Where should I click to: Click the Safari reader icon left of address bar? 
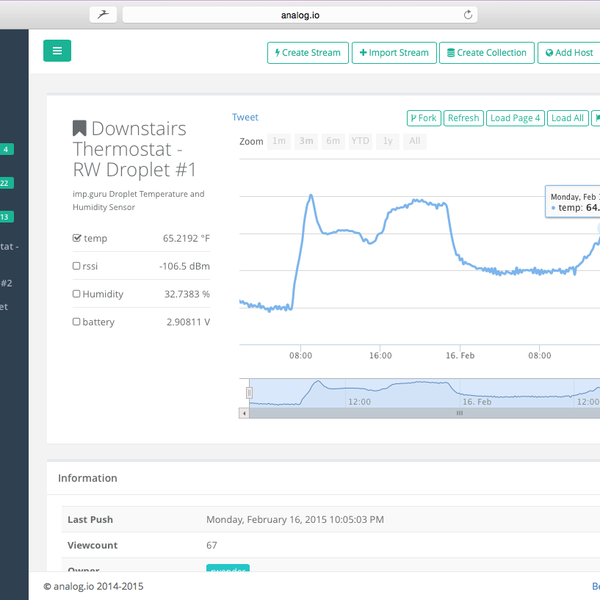(104, 15)
